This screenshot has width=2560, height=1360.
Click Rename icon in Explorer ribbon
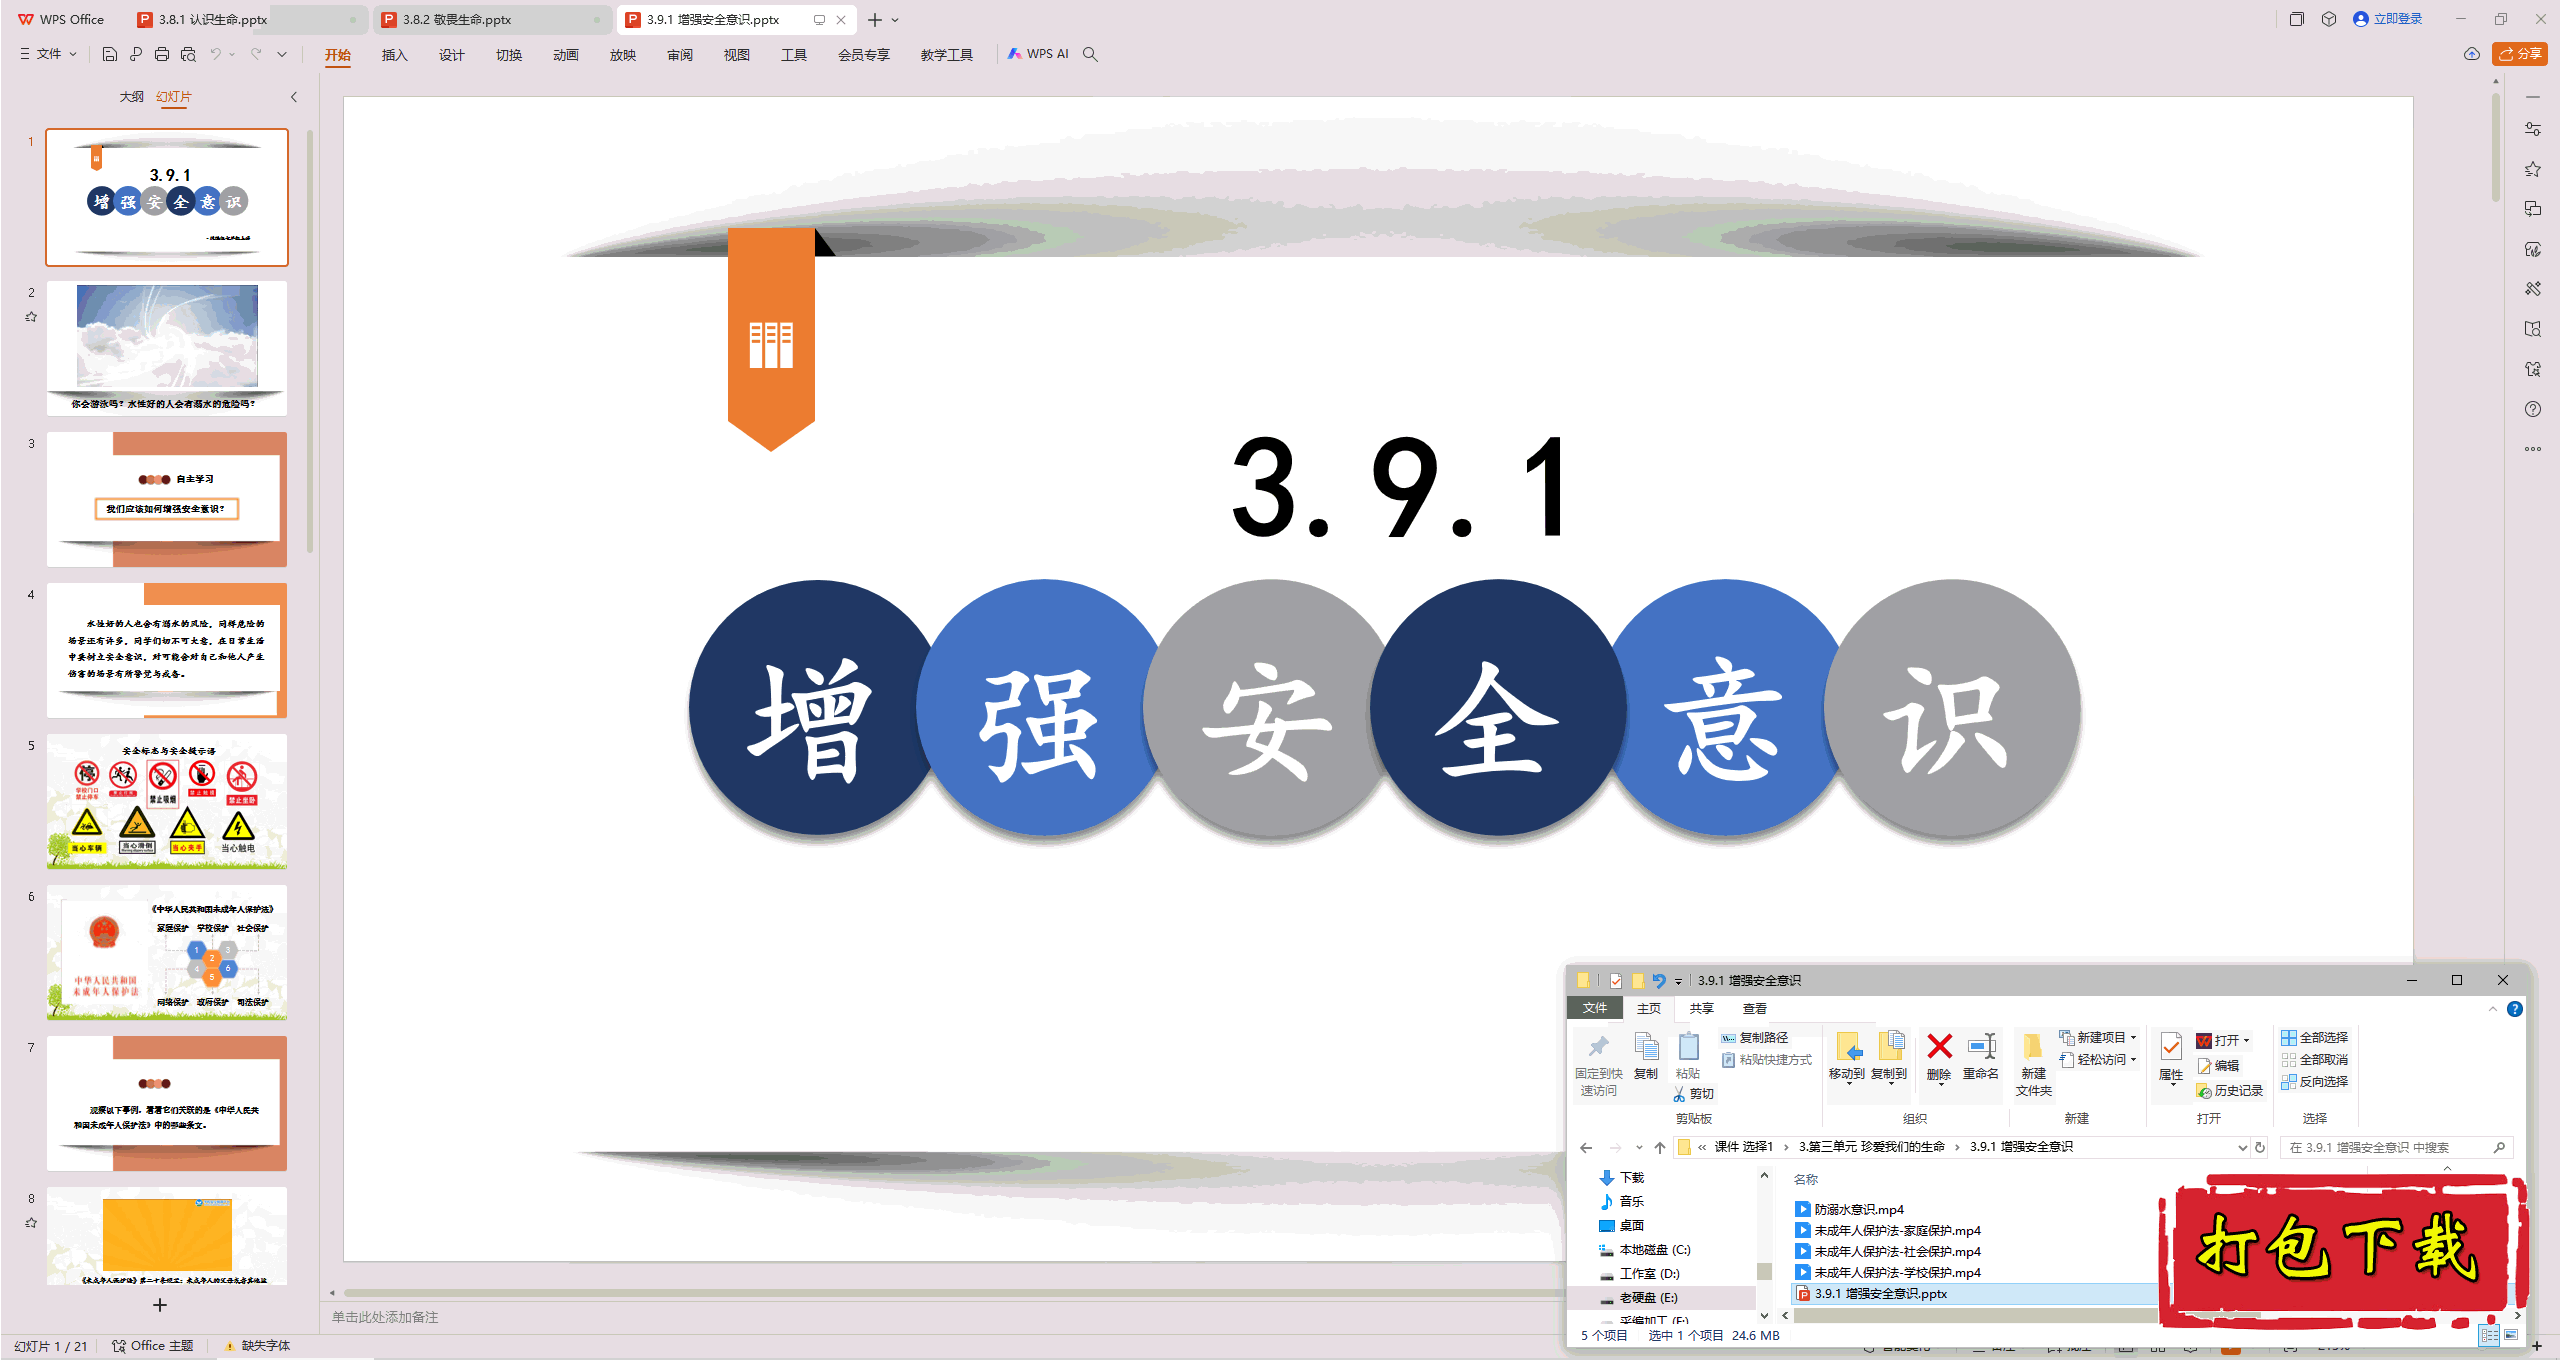pyautogui.click(x=1981, y=1047)
